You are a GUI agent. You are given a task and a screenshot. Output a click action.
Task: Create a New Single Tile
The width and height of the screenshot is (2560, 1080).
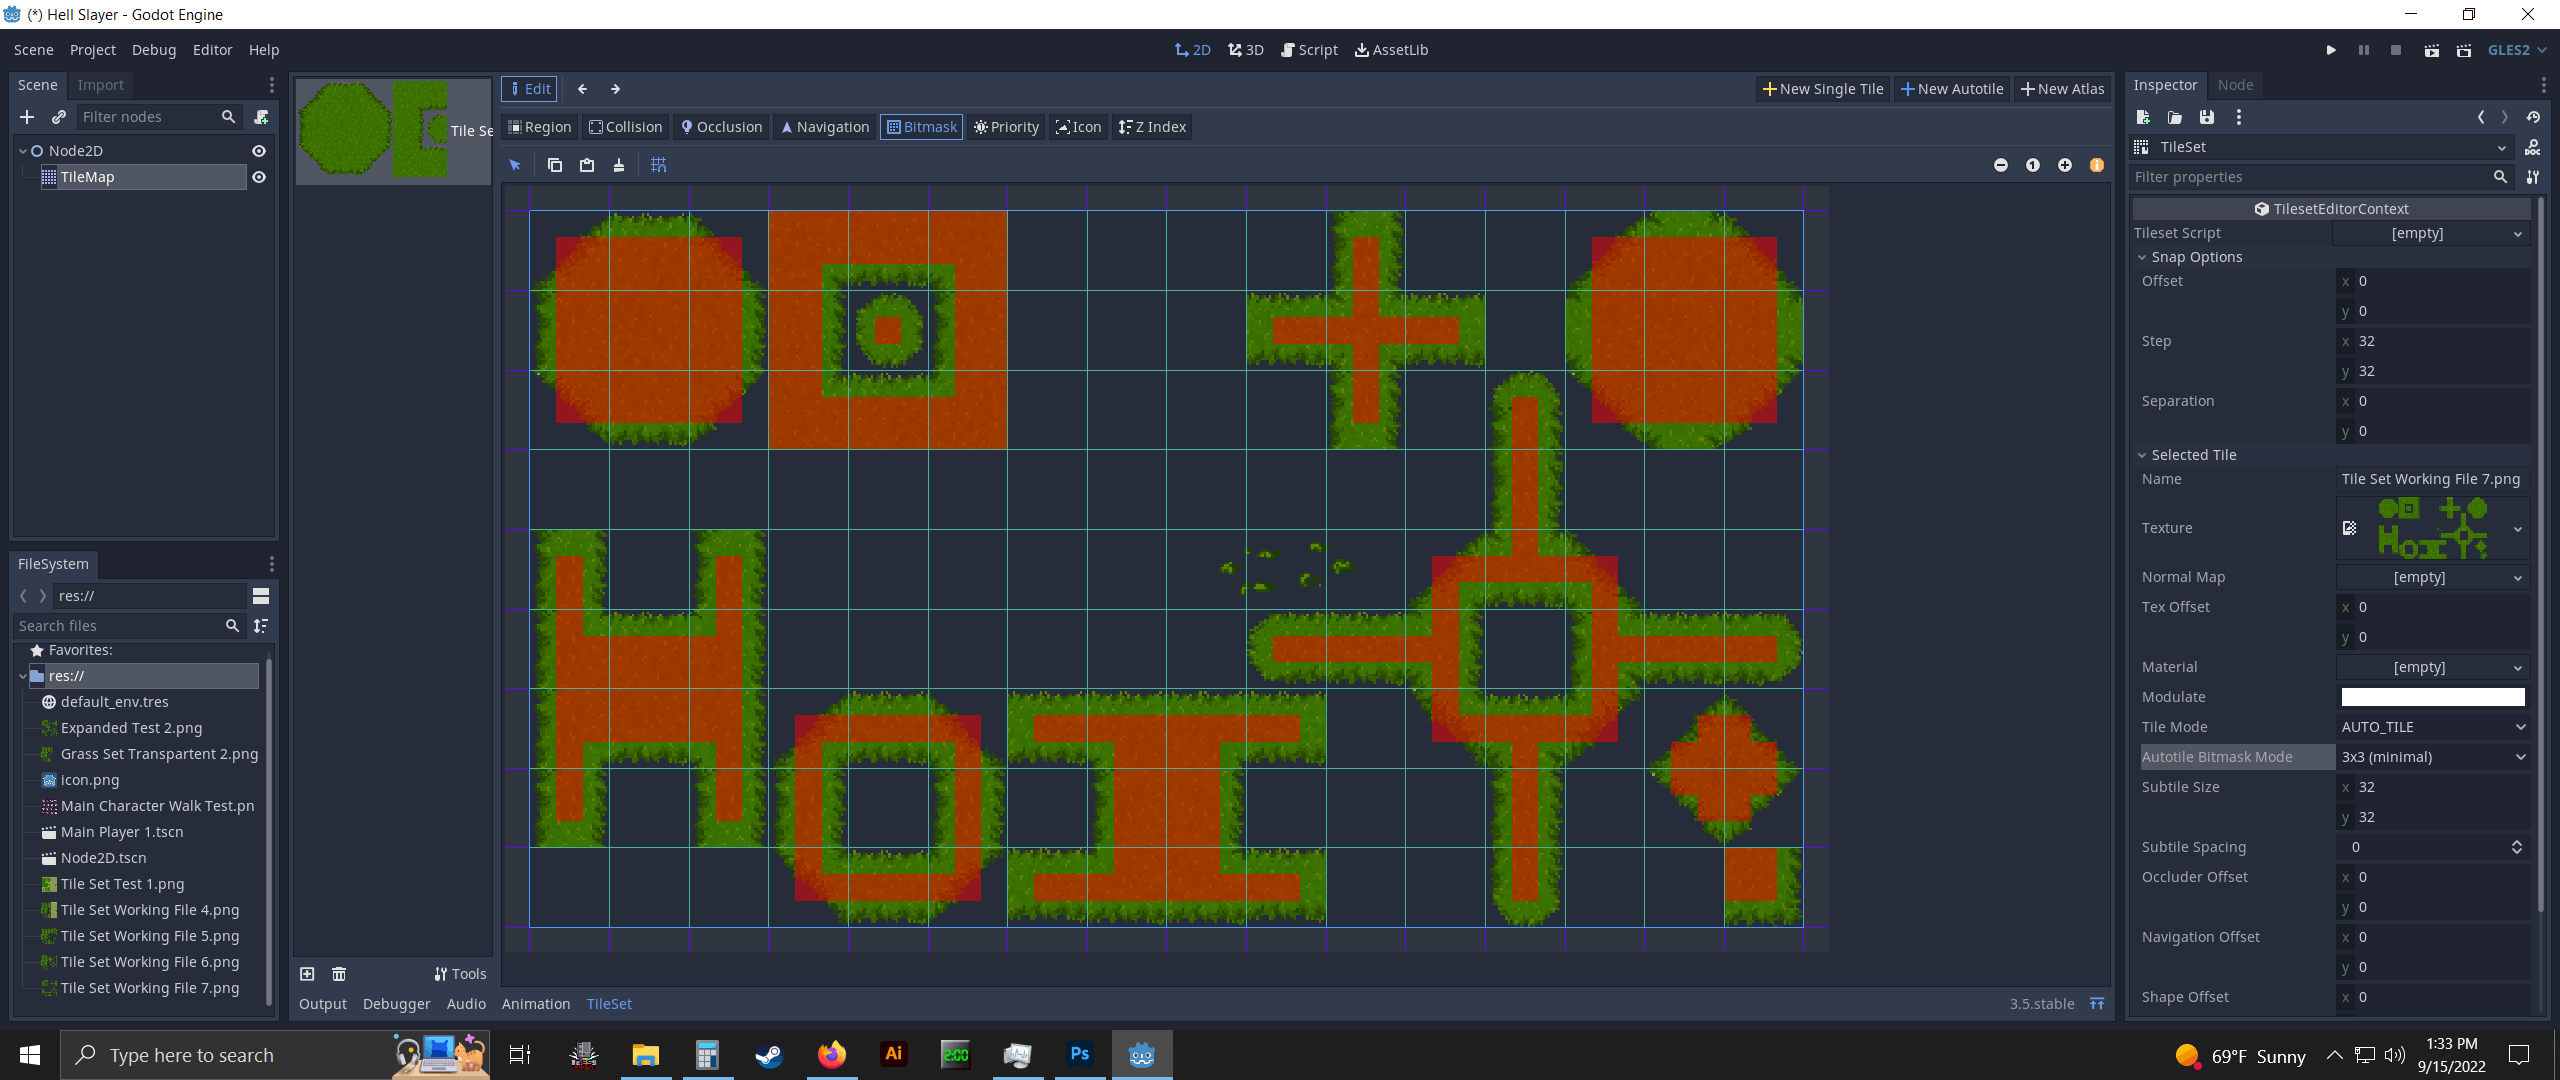pyautogui.click(x=1822, y=88)
